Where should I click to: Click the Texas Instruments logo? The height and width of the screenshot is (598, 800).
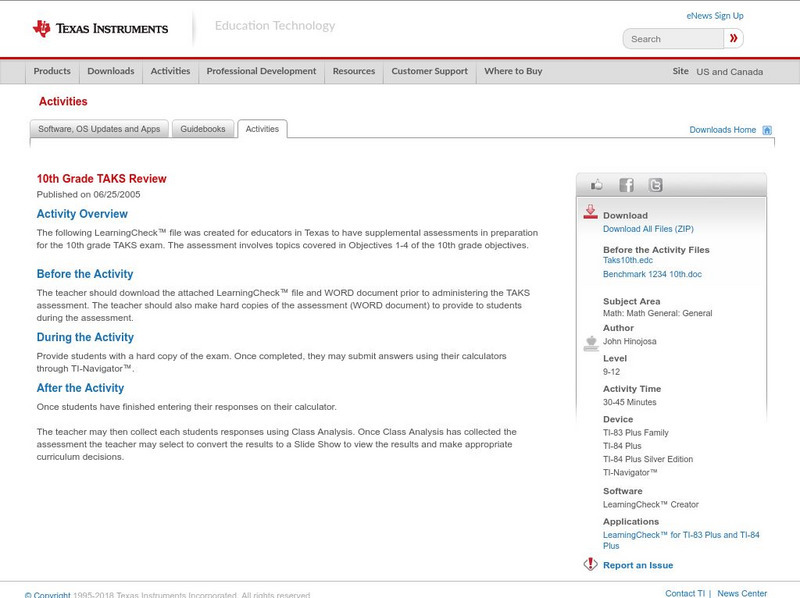100,29
